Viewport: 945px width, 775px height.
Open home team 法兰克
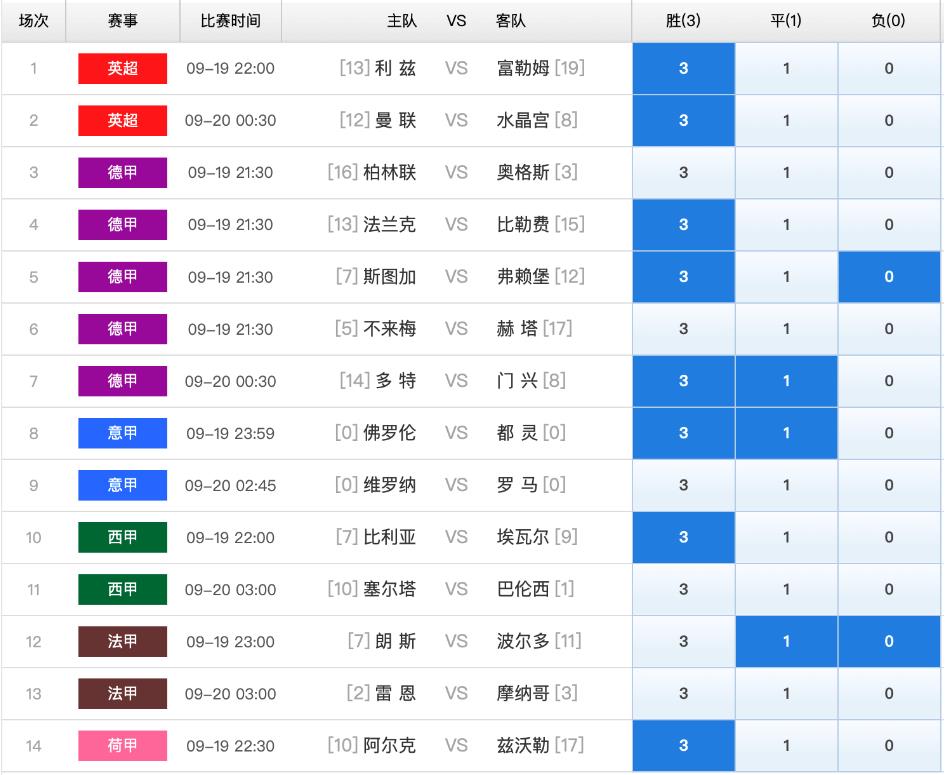[389, 225]
